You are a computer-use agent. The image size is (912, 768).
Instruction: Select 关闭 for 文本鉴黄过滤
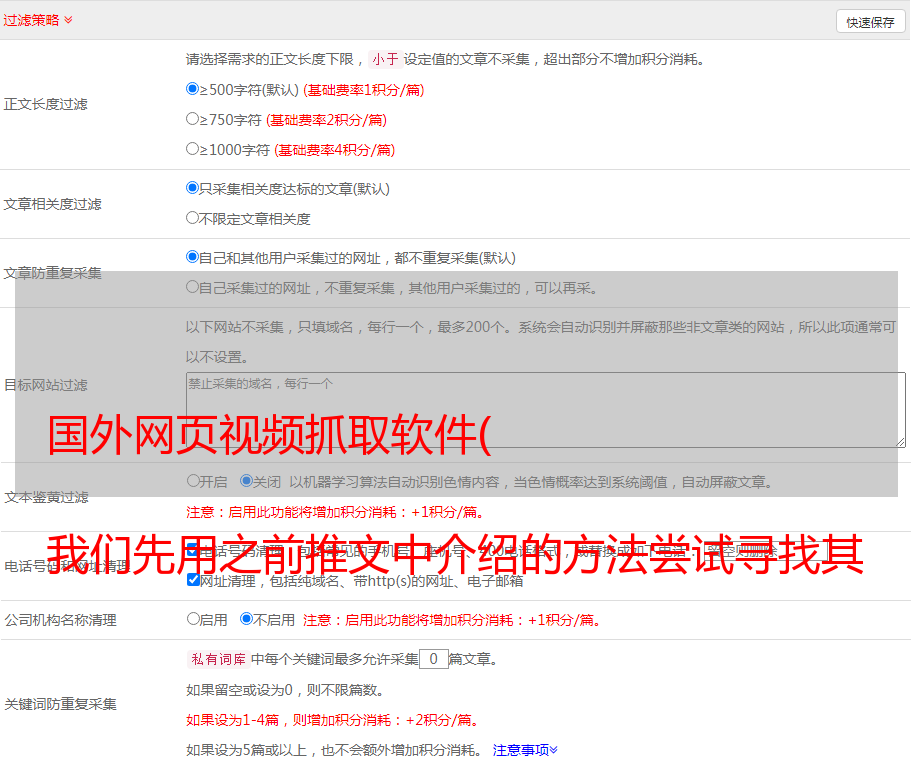(x=246, y=481)
